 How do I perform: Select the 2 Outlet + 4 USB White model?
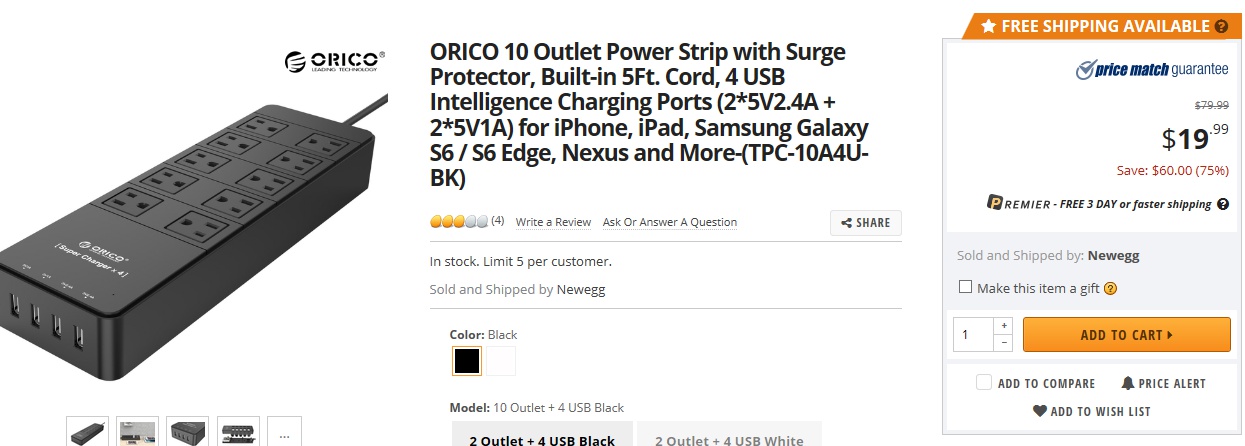[x=729, y=438]
